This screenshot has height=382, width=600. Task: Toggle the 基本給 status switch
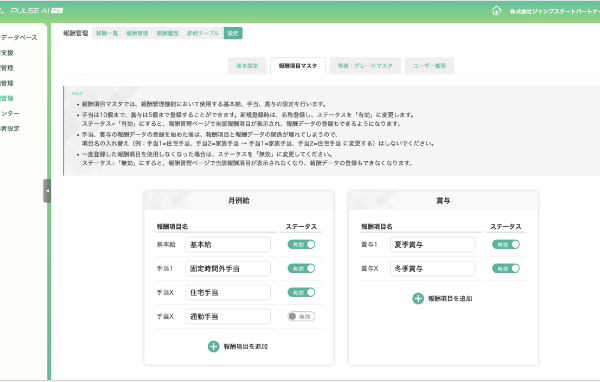coord(302,244)
